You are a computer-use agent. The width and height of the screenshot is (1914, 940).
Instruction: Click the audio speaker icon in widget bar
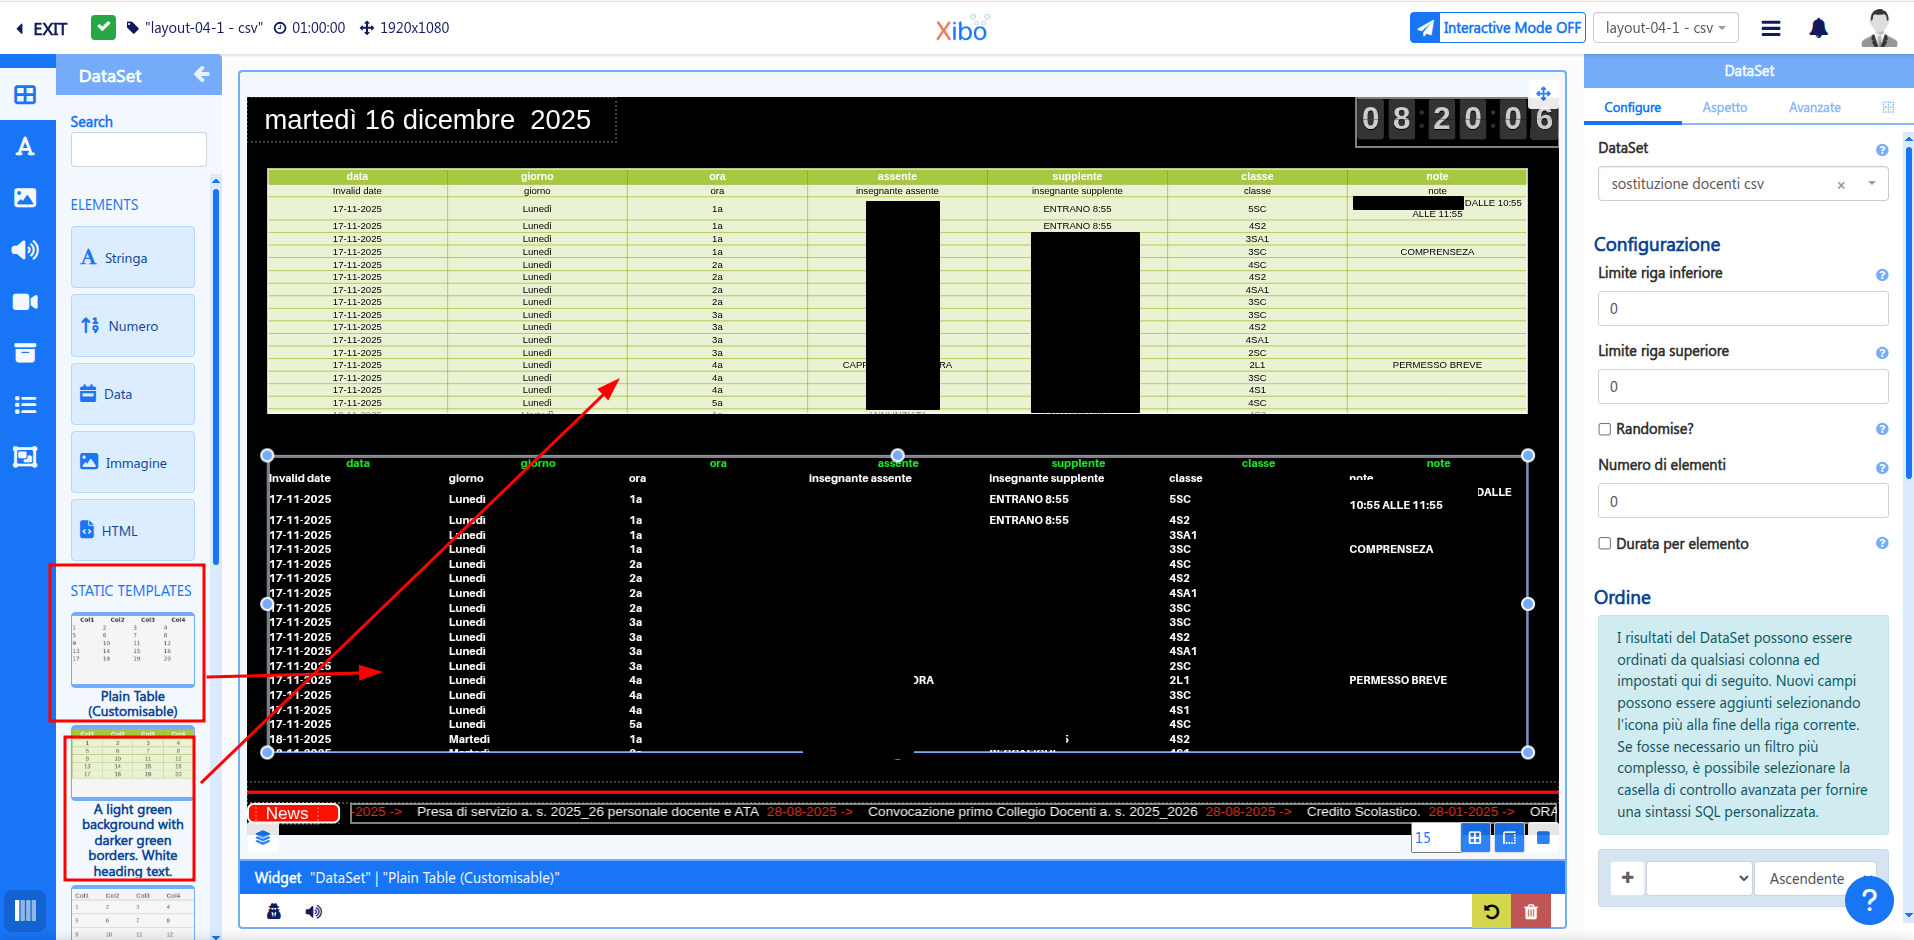click(314, 911)
